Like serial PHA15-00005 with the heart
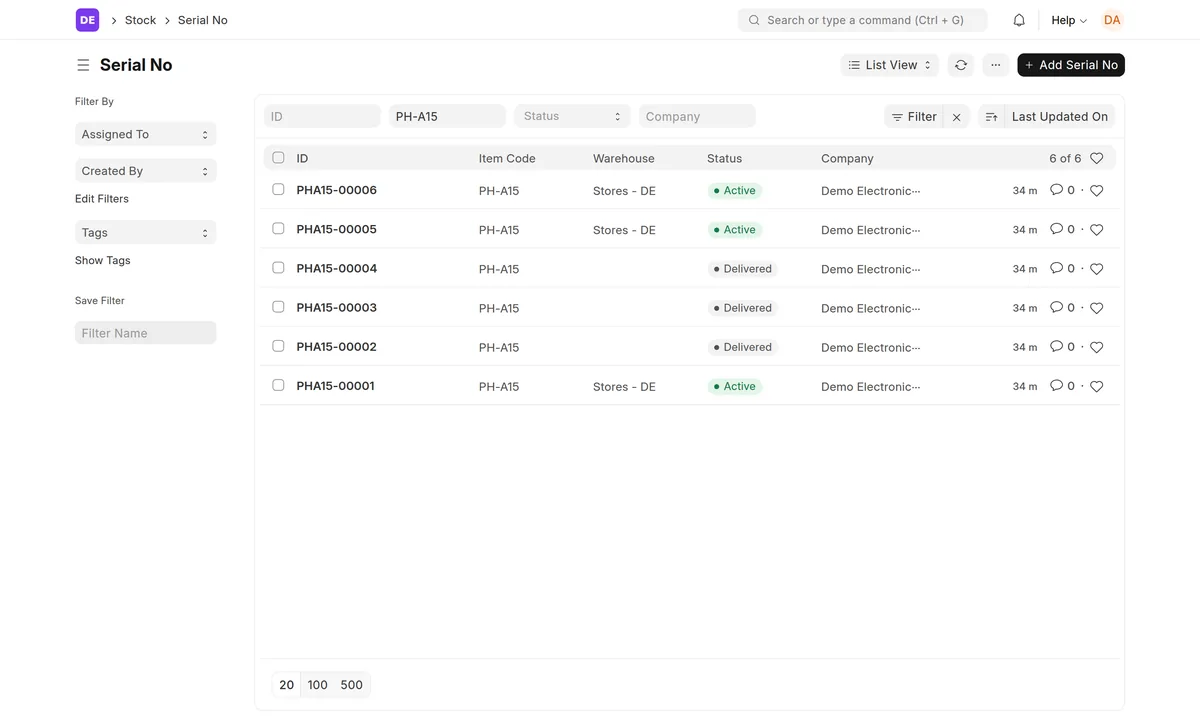The width and height of the screenshot is (1200, 720). 1096,229
